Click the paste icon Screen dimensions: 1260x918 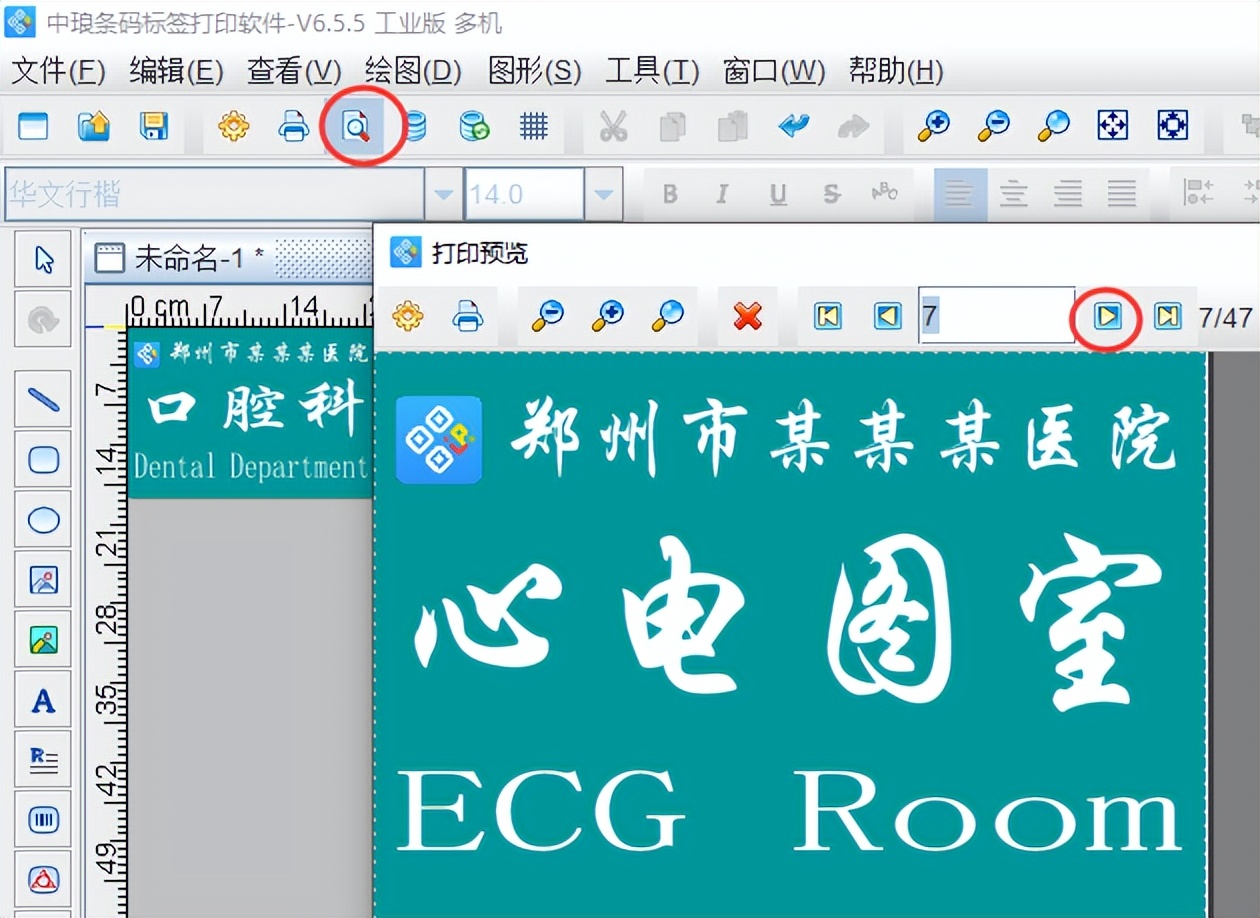tap(733, 126)
